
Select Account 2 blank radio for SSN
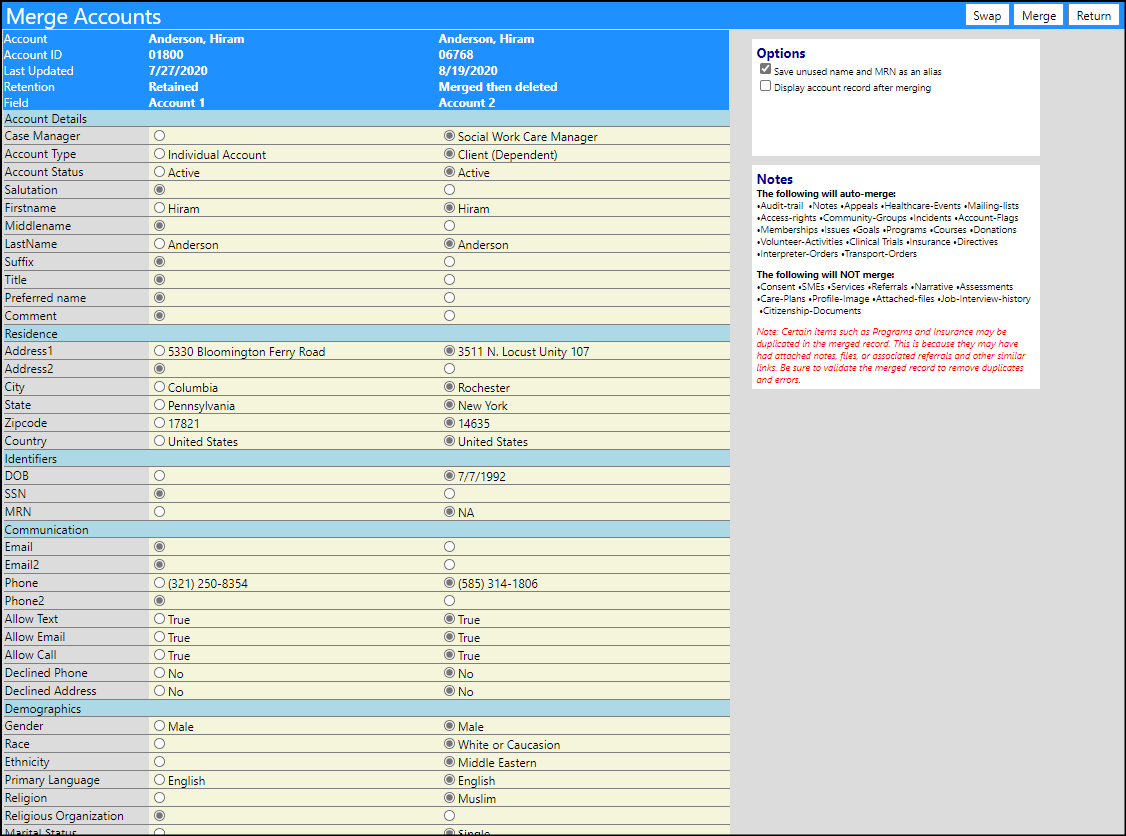point(450,493)
